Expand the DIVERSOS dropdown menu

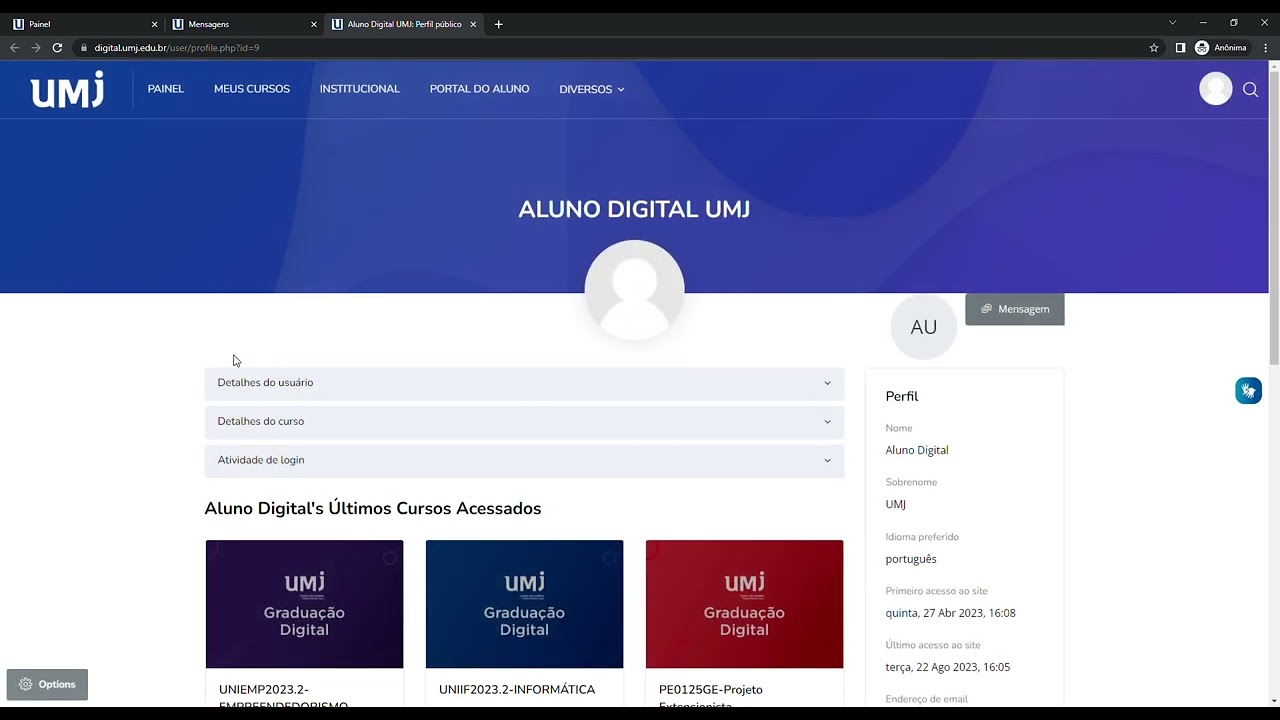tap(592, 89)
